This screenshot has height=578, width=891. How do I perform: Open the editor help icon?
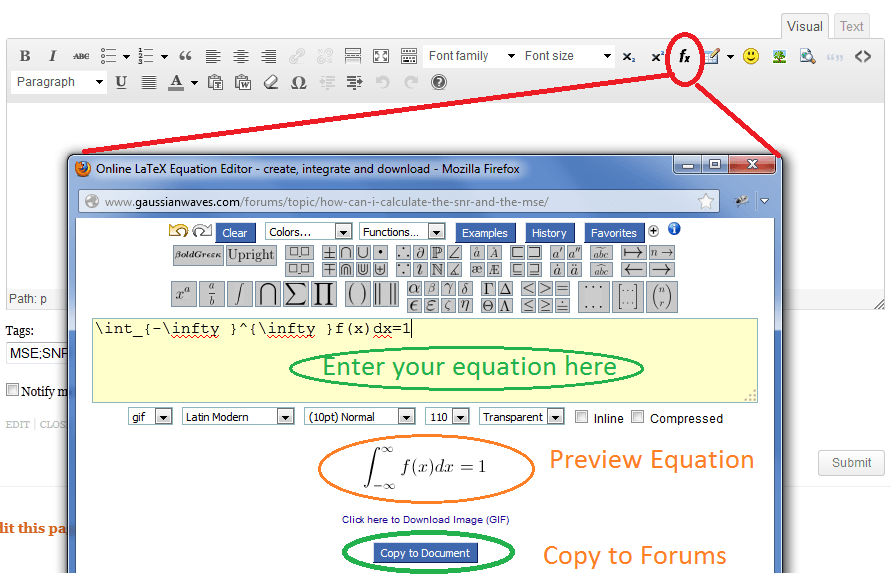(438, 82)
